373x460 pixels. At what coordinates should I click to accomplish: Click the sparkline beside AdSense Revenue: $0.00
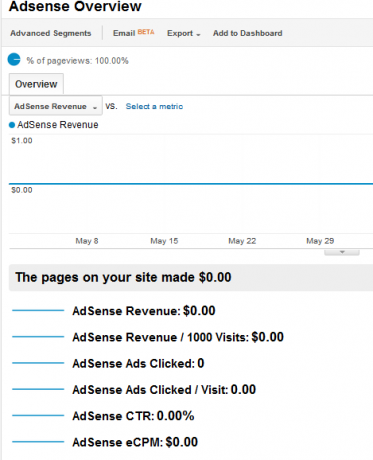pyautogui.click(x=38, y=310)
